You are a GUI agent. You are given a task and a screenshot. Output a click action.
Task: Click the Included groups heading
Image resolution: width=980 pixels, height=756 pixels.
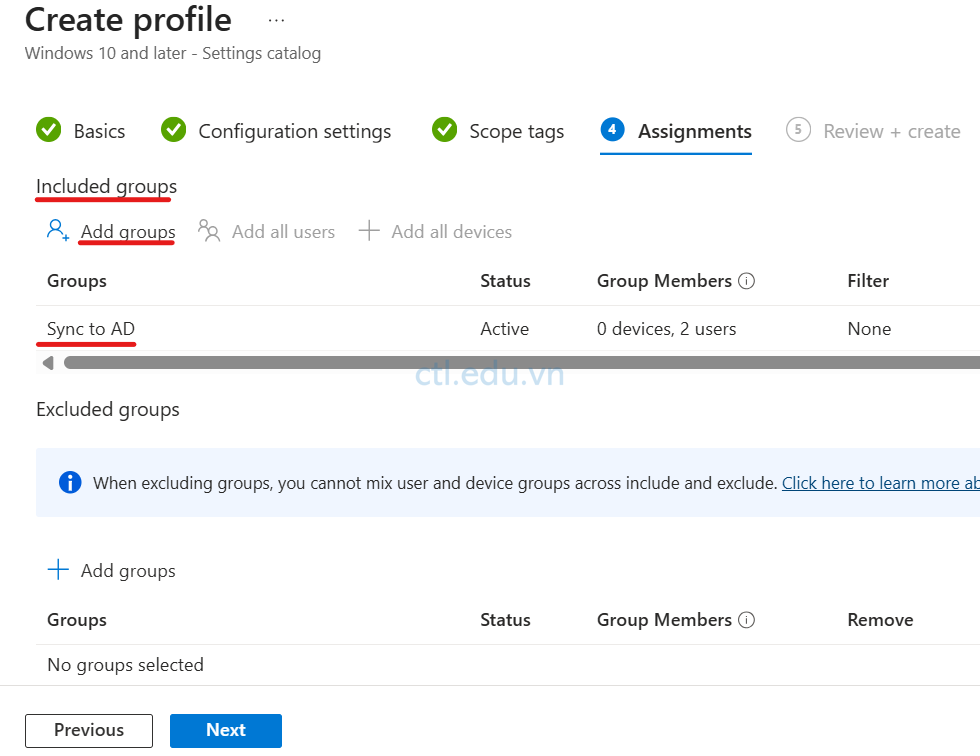pyautogui.click(x=106, y=187)
